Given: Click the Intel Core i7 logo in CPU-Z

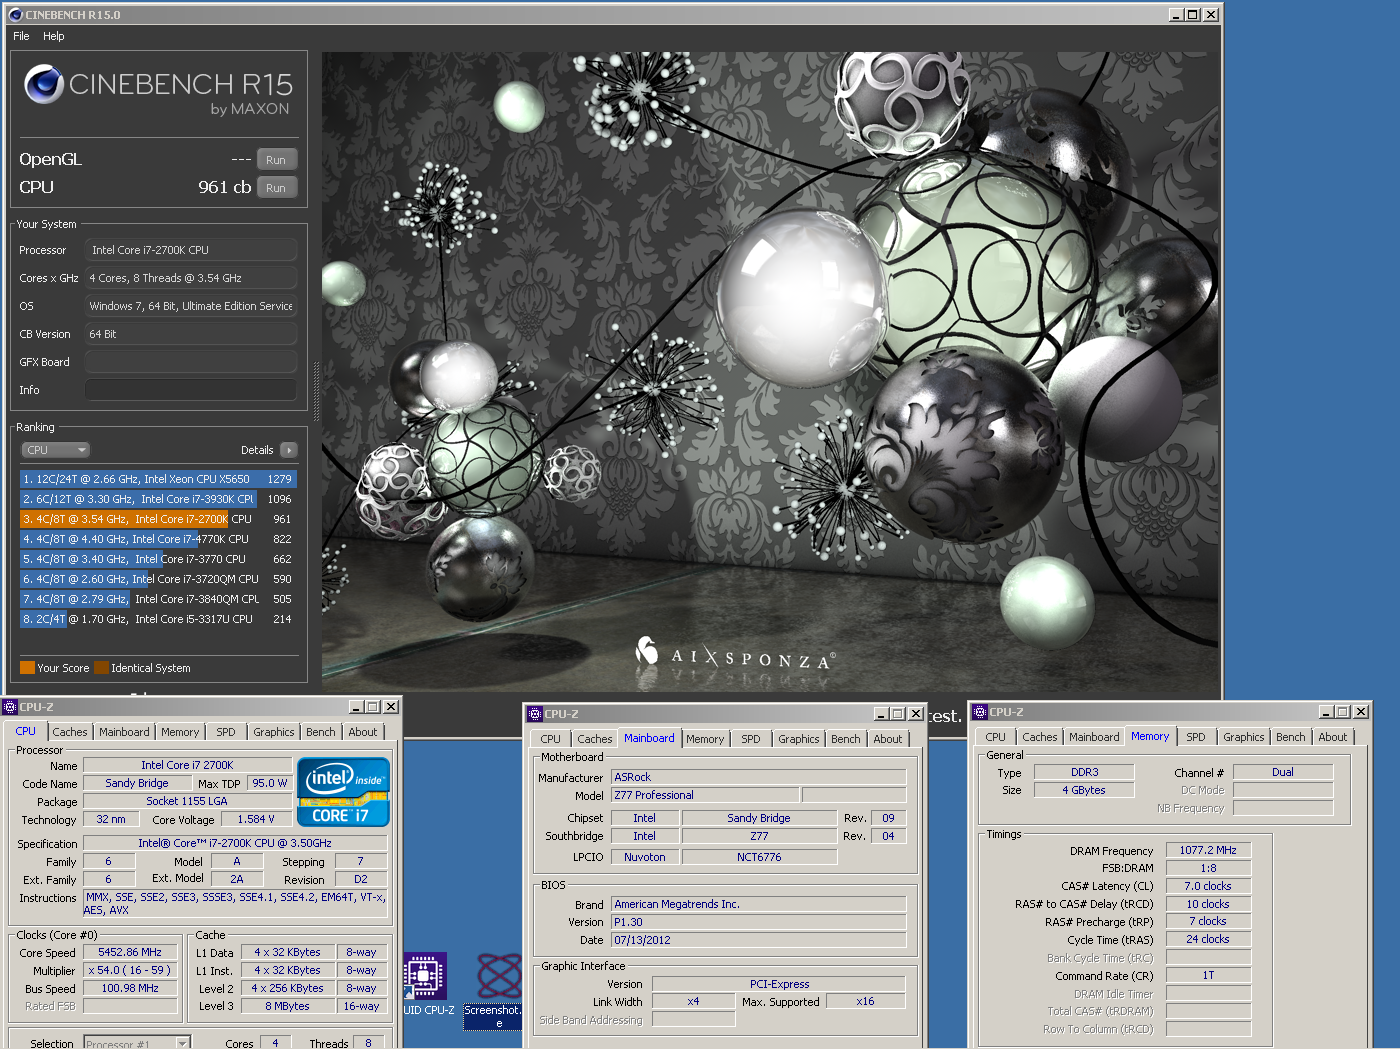Looking at the screenshot, I should [x=343, y=791].
